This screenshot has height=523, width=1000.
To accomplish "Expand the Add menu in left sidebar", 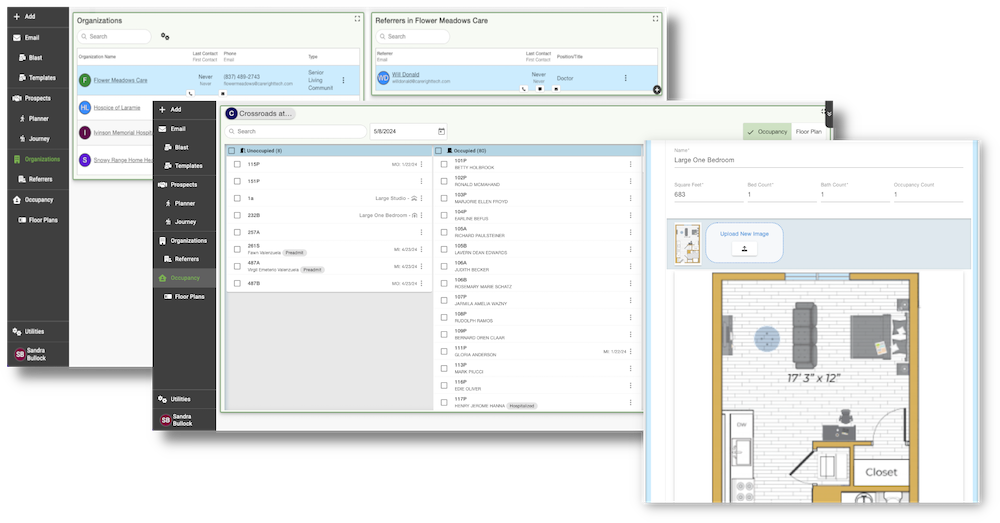I will click(x=30, y=17).
